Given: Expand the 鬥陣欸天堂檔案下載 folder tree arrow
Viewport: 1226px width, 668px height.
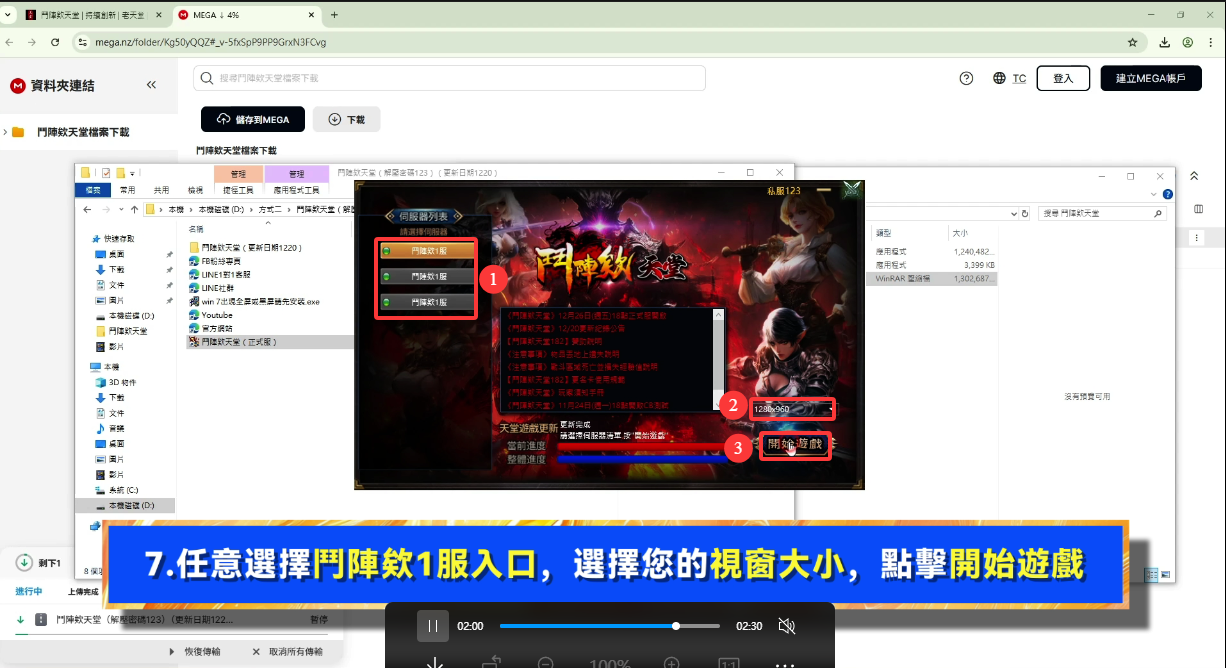Looking at the screenshot, I should click(6, 132).
